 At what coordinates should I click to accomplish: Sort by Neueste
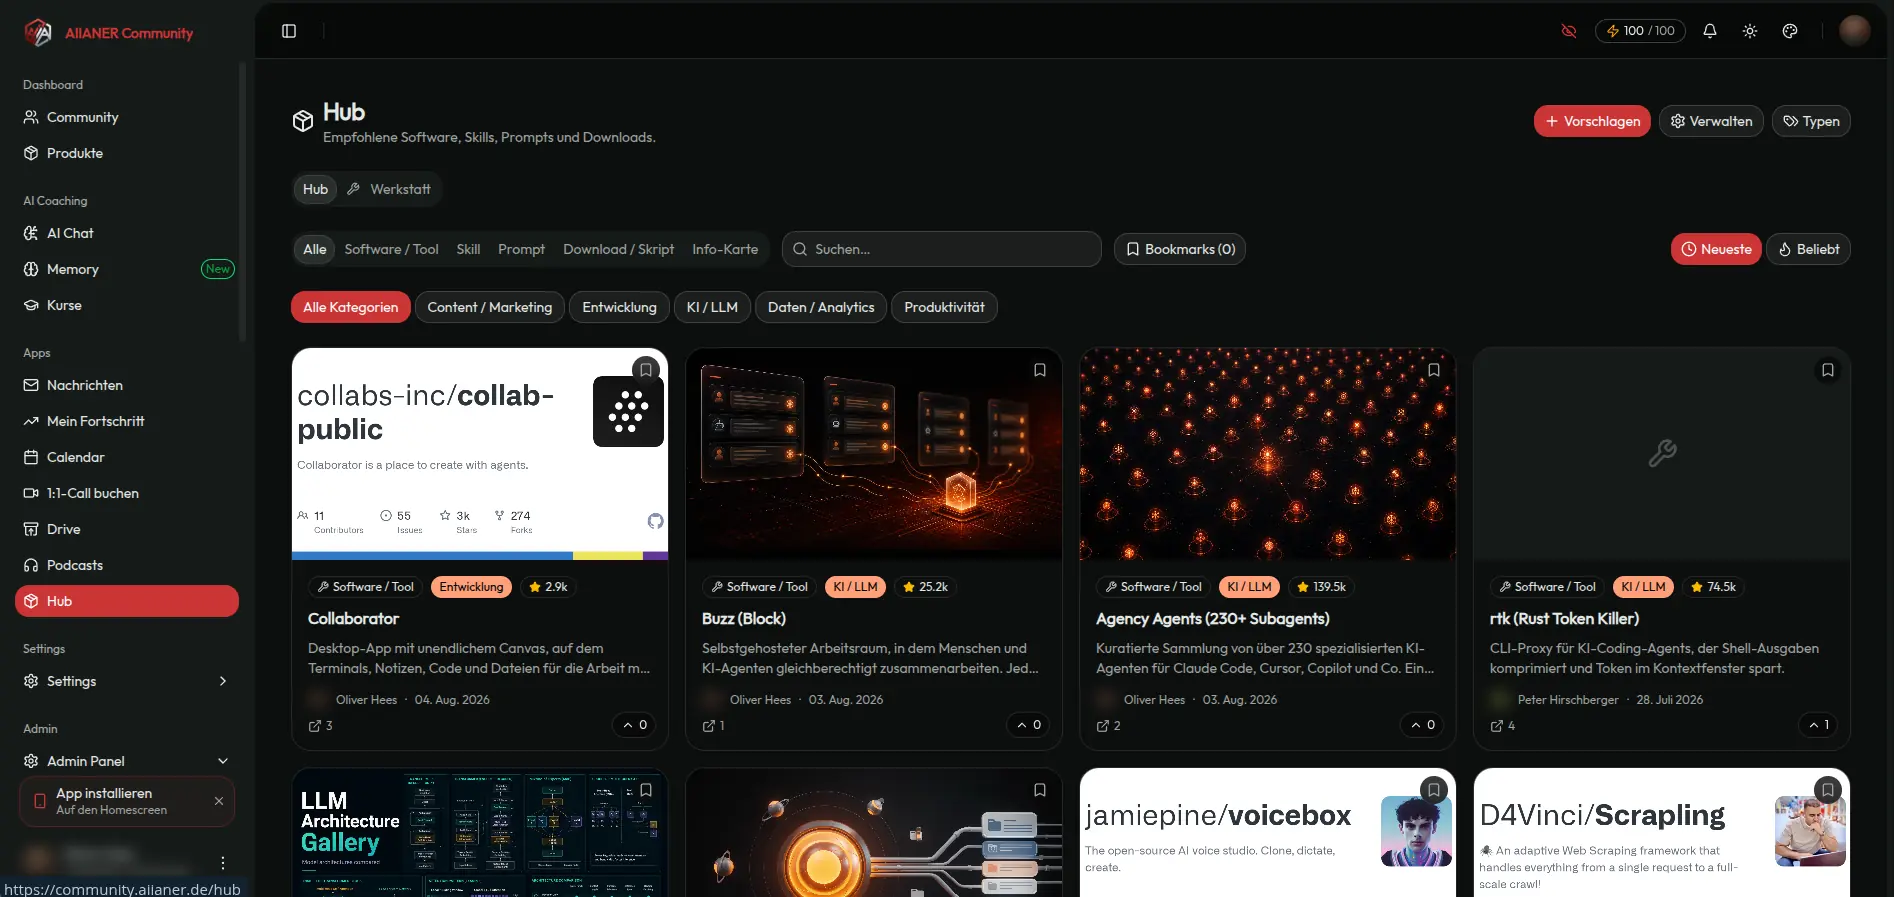(1716, 249)
